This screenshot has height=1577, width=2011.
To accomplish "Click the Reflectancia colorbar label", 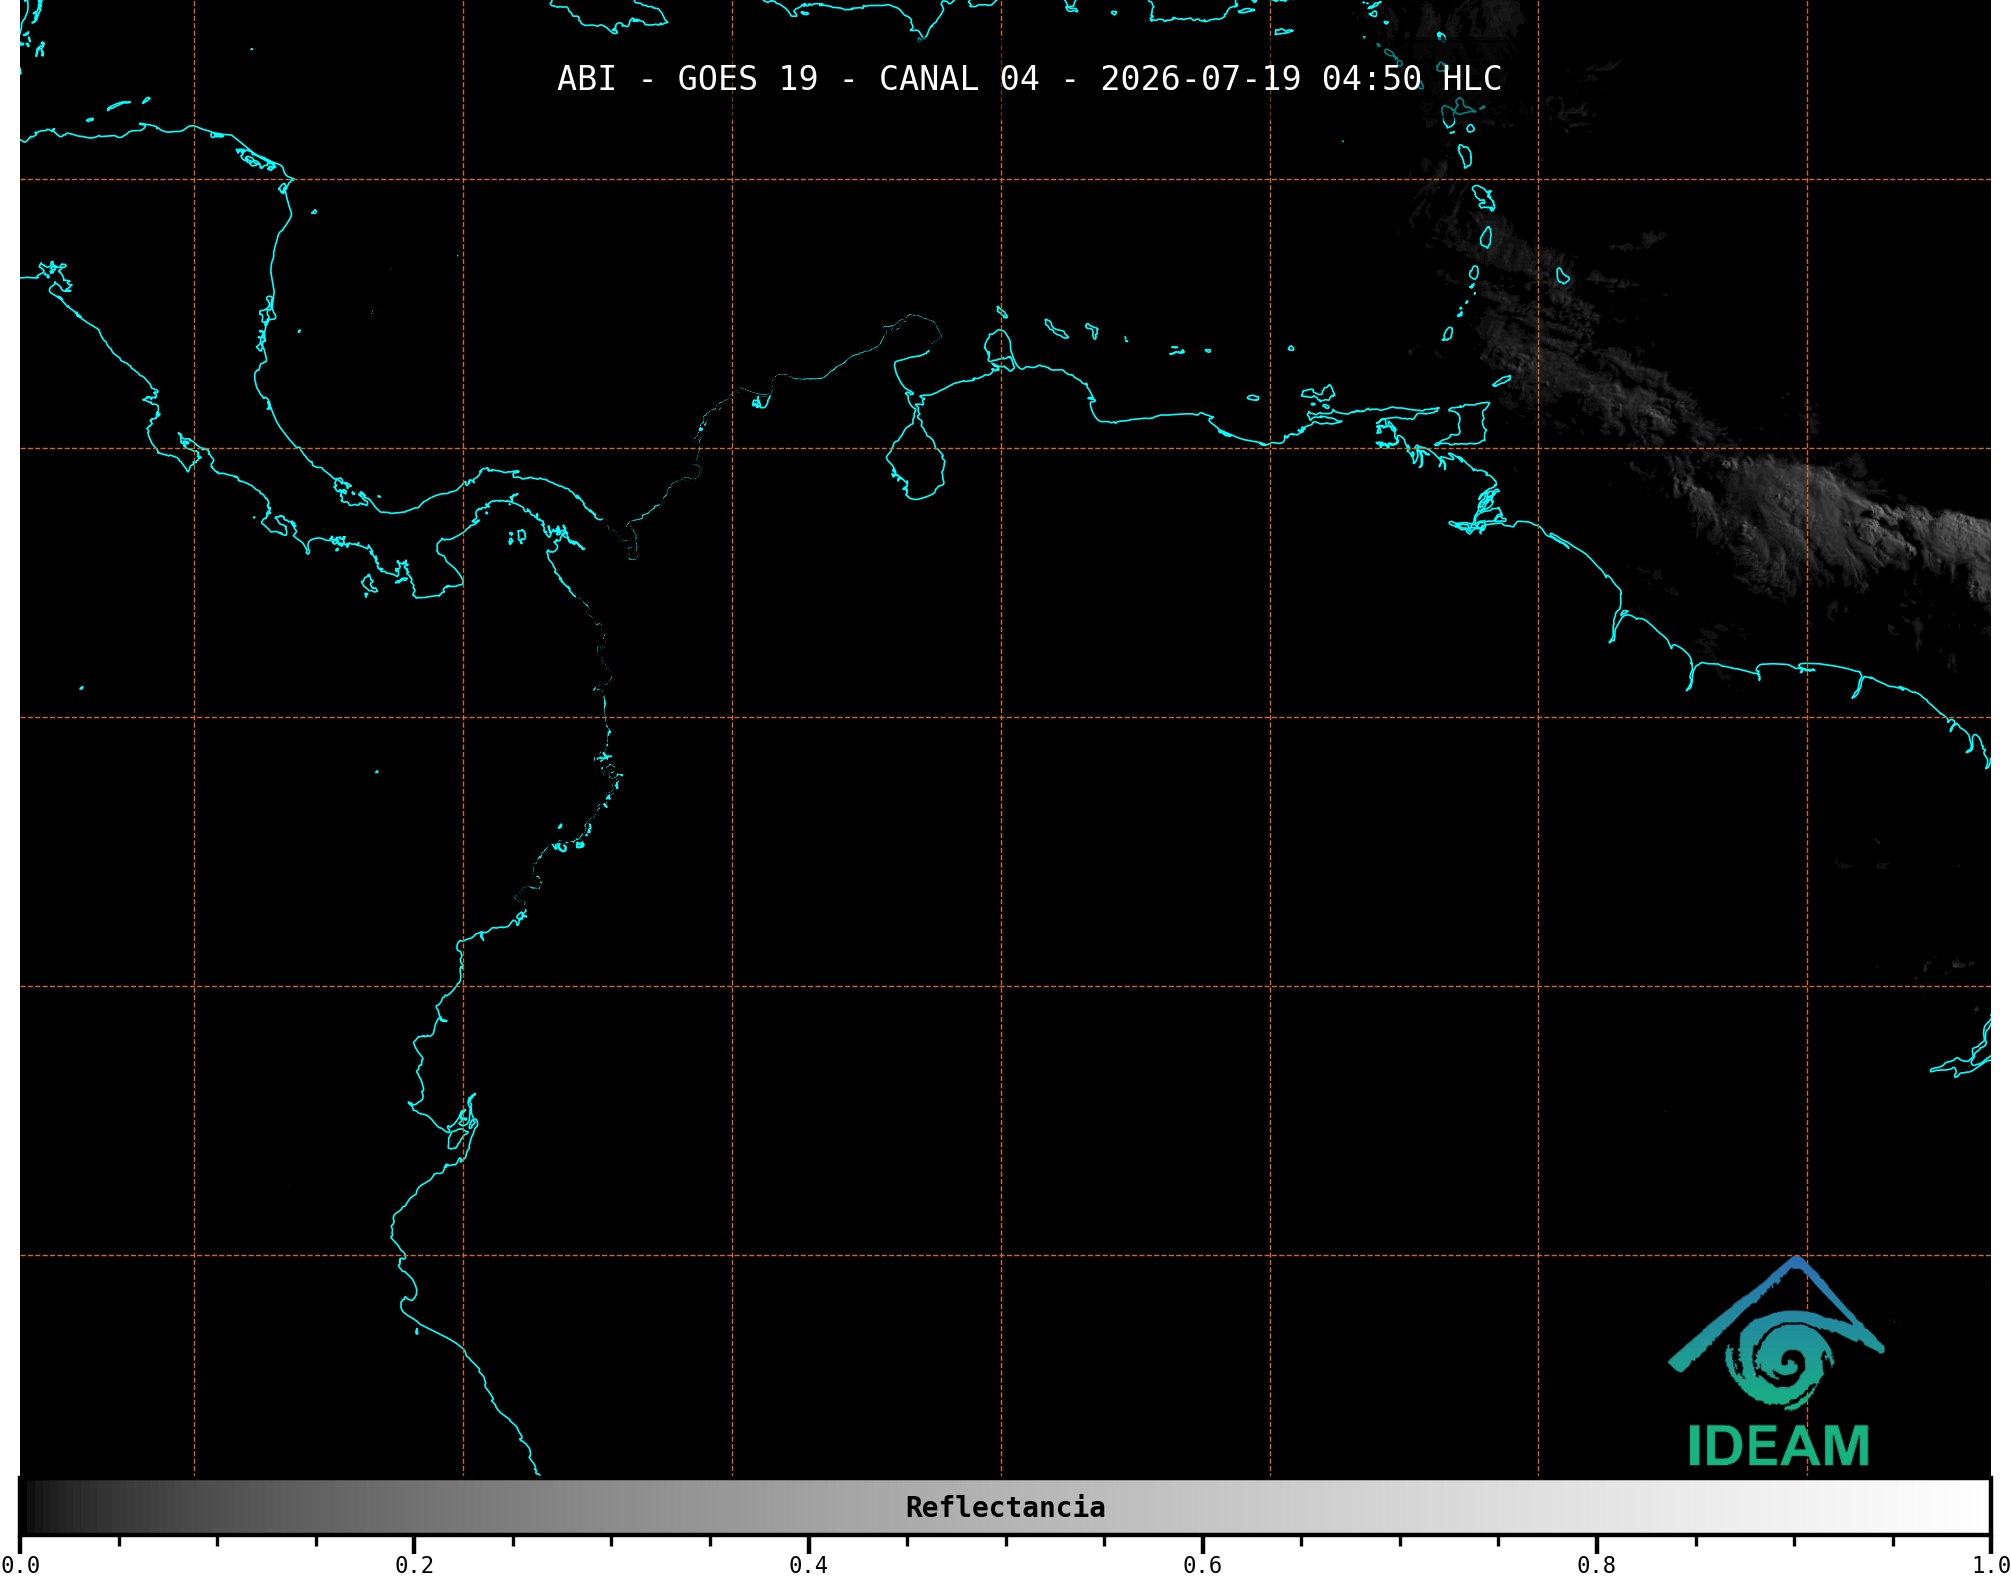I will click(x=1005, y=1507).
